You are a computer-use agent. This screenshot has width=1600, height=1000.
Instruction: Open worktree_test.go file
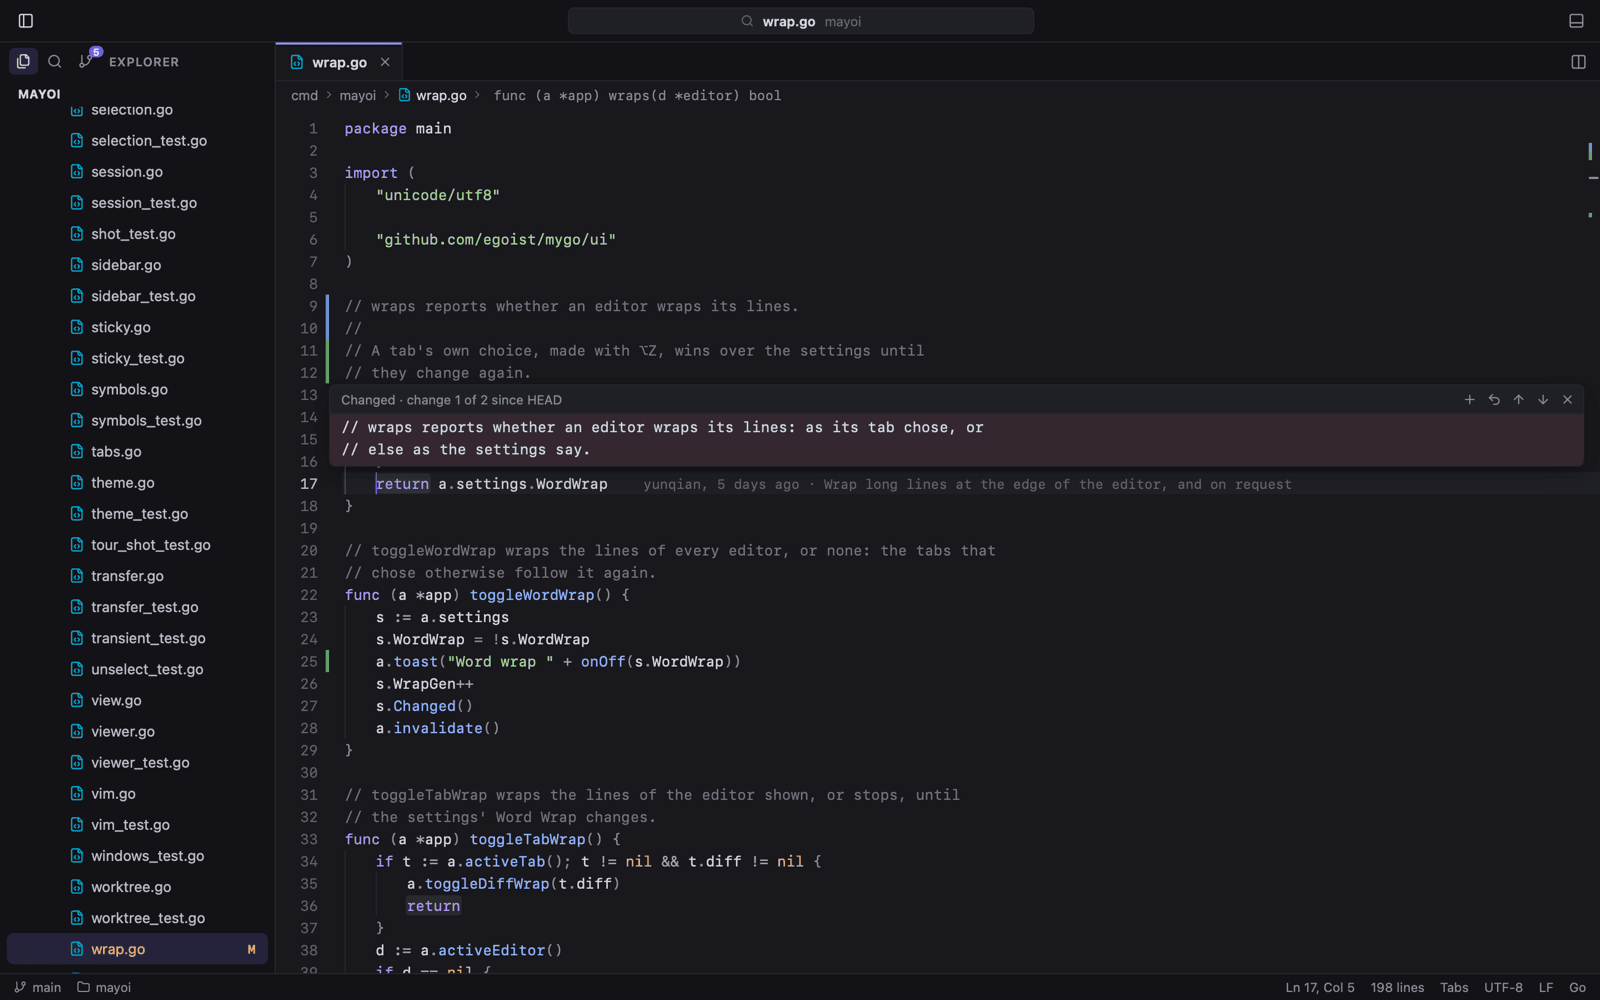pyautogui.click(x=137, y=918)
